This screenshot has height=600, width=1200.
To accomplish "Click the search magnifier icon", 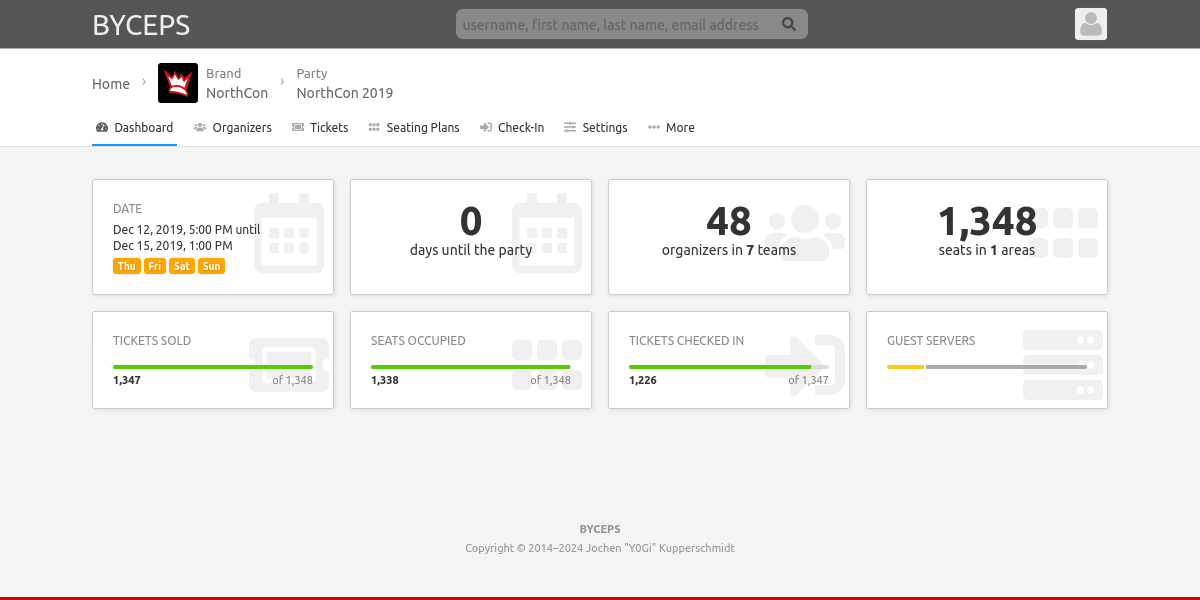I will (x=789, y=25).
